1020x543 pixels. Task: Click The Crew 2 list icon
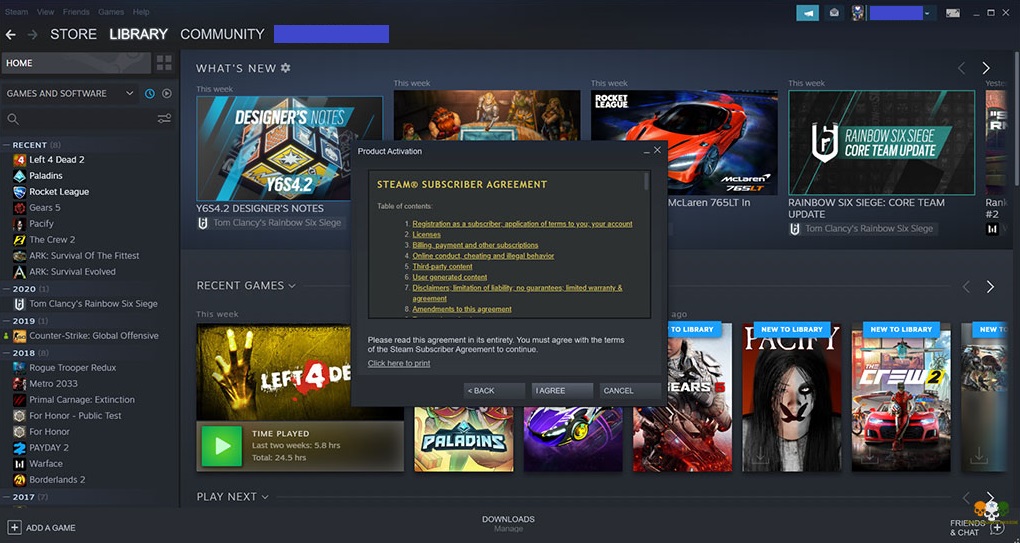[x=20, y=240]
